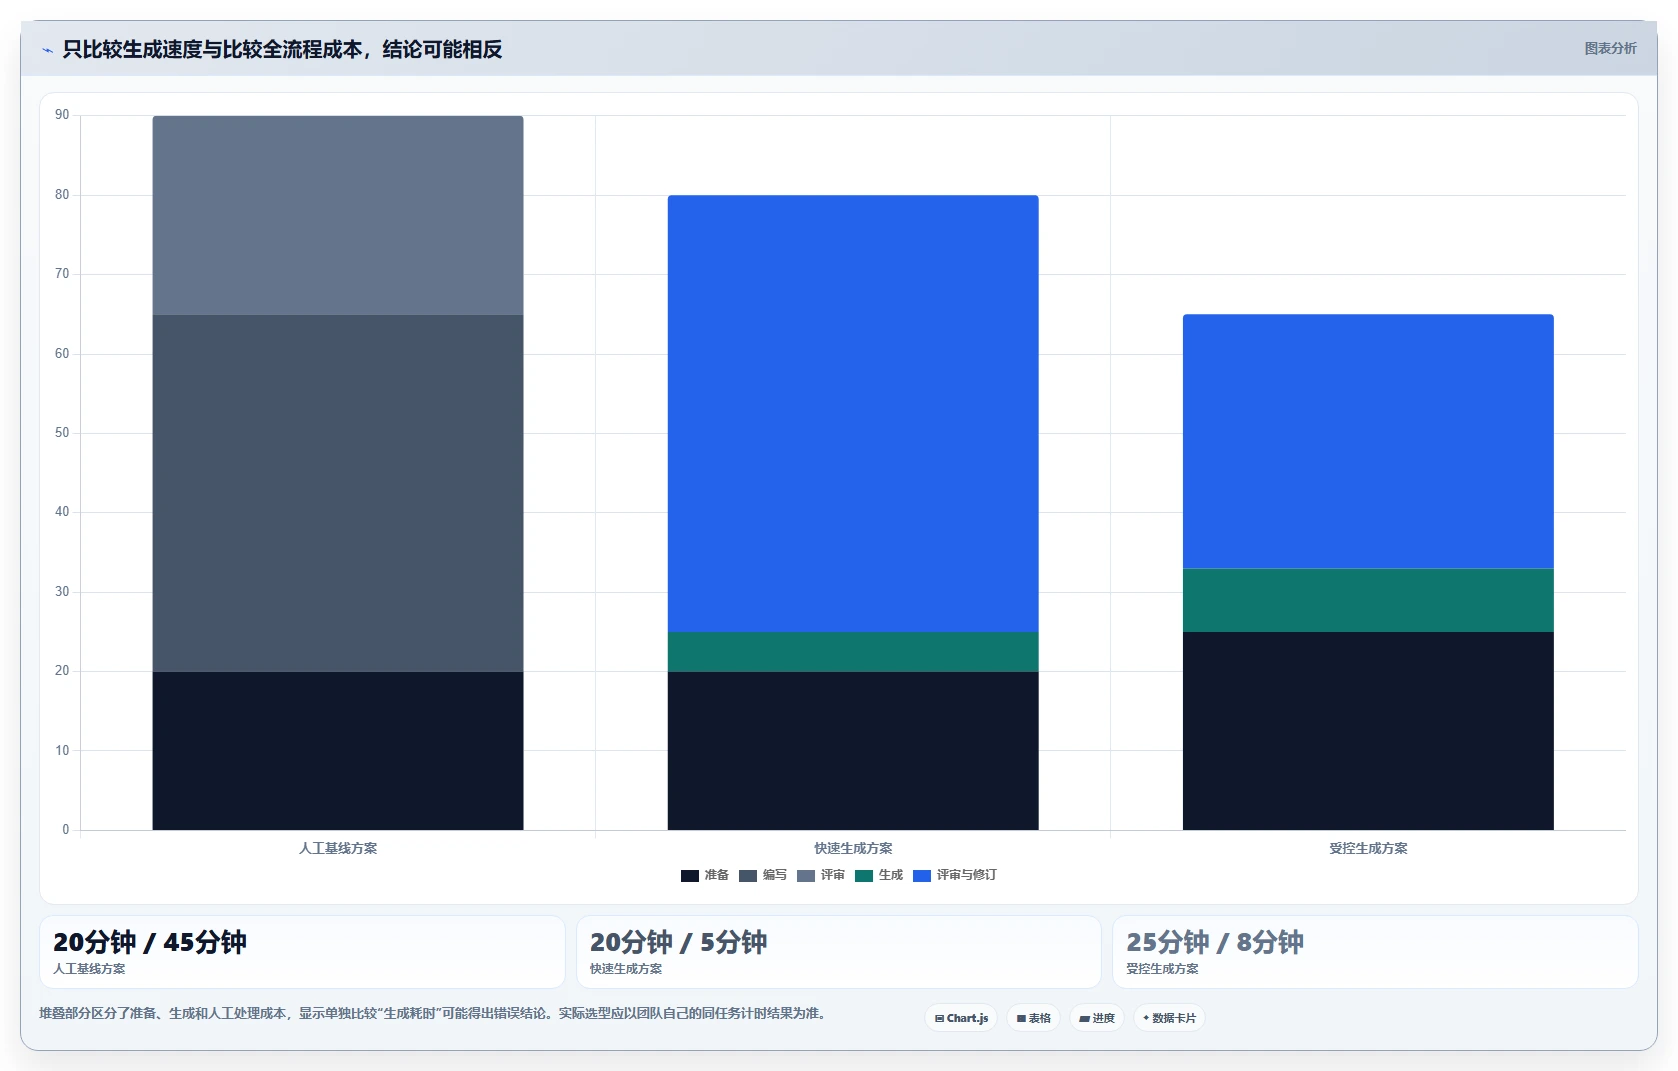Click the 20分钟 / 5分钟 stat card
The image size is (1678, 1071).
(x=838, y=952)
